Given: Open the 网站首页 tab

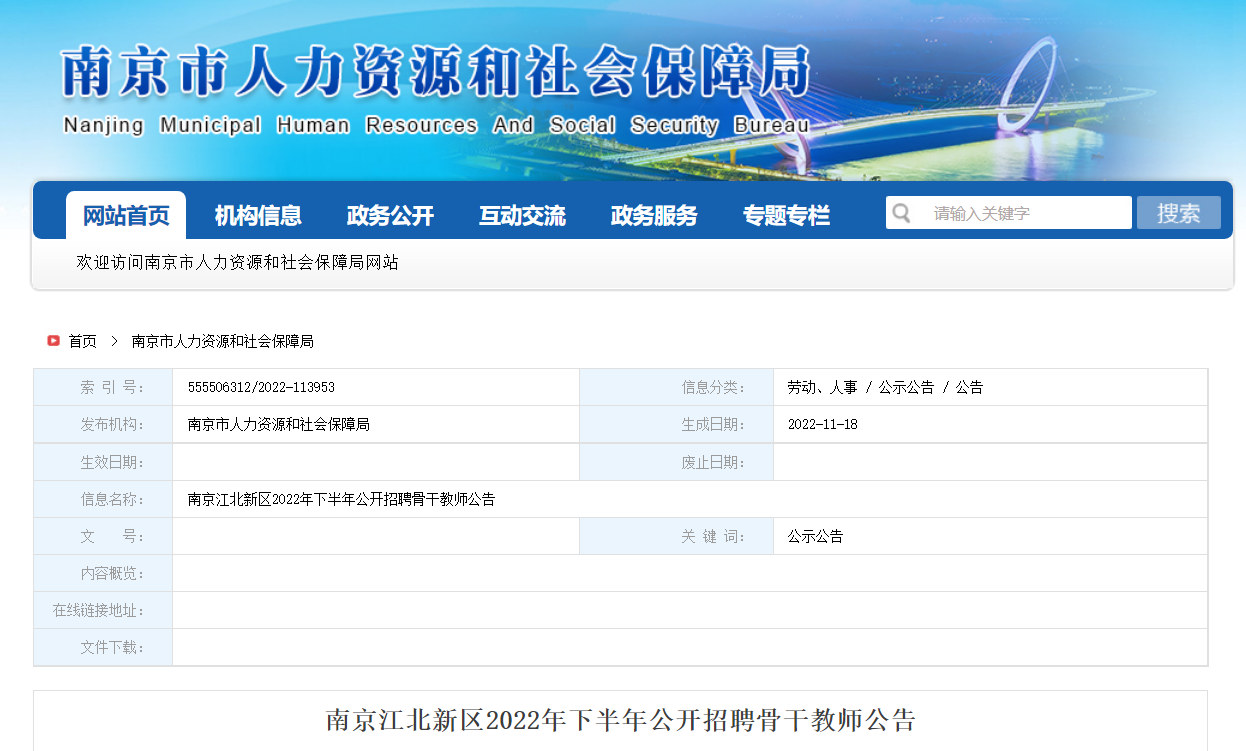Looking at the screenshot, I should (x=126, y=215).
